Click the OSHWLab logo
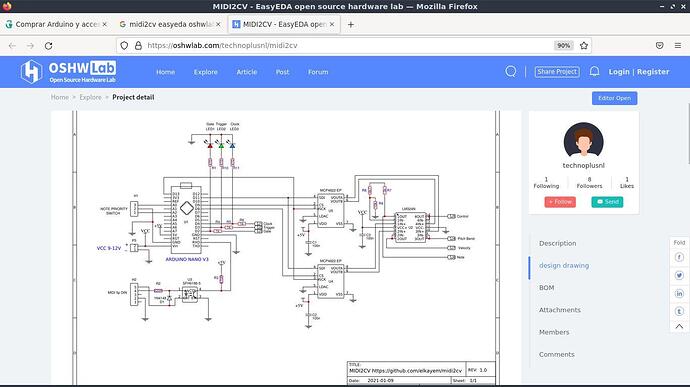This screenshot has height=387, width=690. (68, 72)
